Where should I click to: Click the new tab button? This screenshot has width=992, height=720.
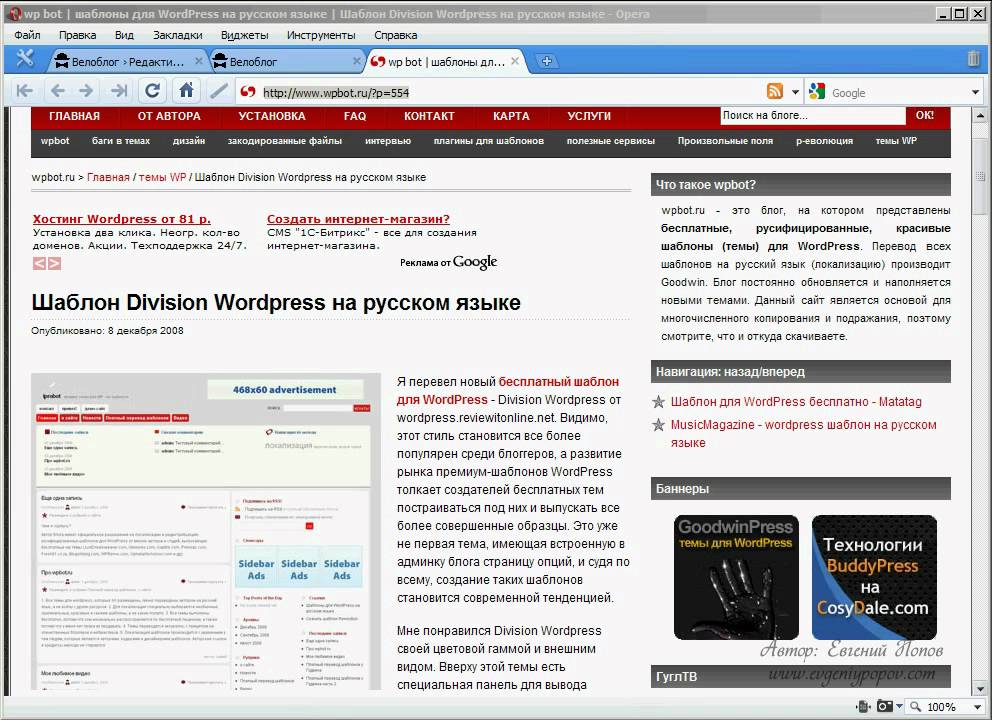546,61
